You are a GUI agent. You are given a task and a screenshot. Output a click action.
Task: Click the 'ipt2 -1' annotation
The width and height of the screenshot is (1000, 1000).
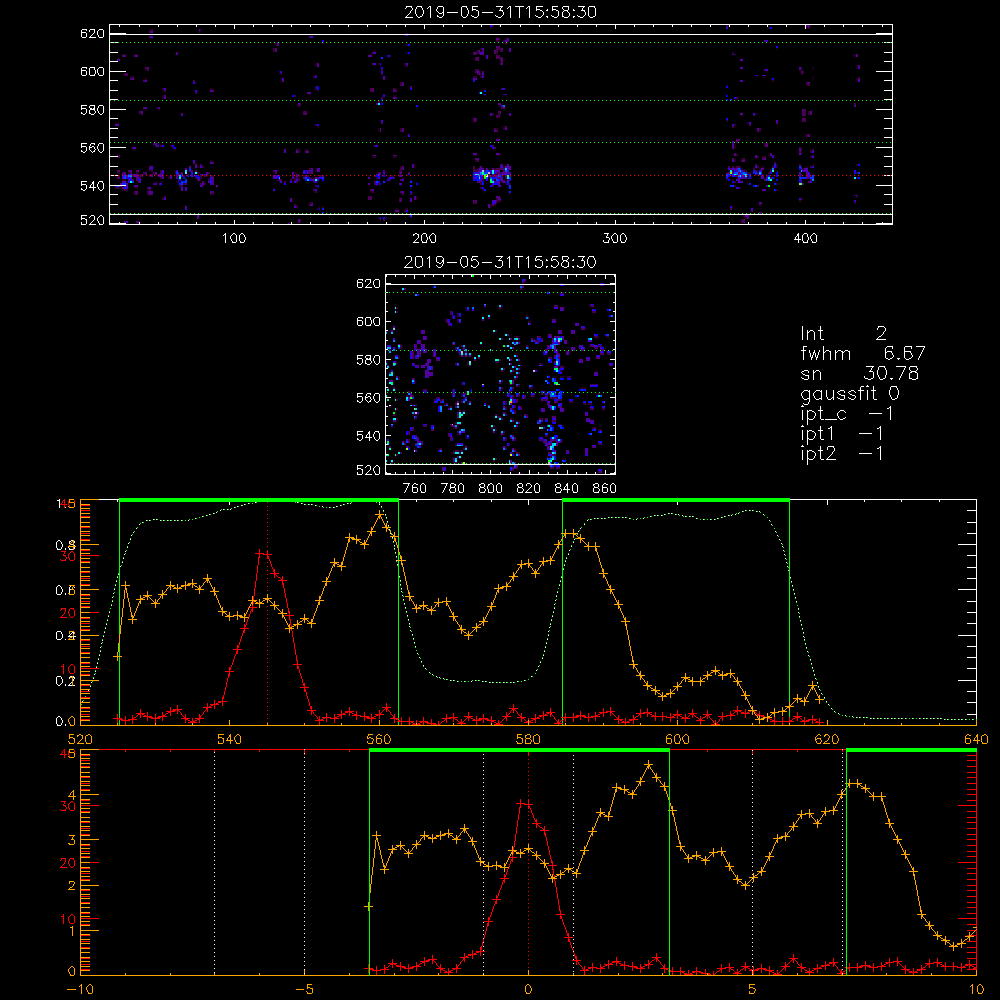[x=842, y=453]
